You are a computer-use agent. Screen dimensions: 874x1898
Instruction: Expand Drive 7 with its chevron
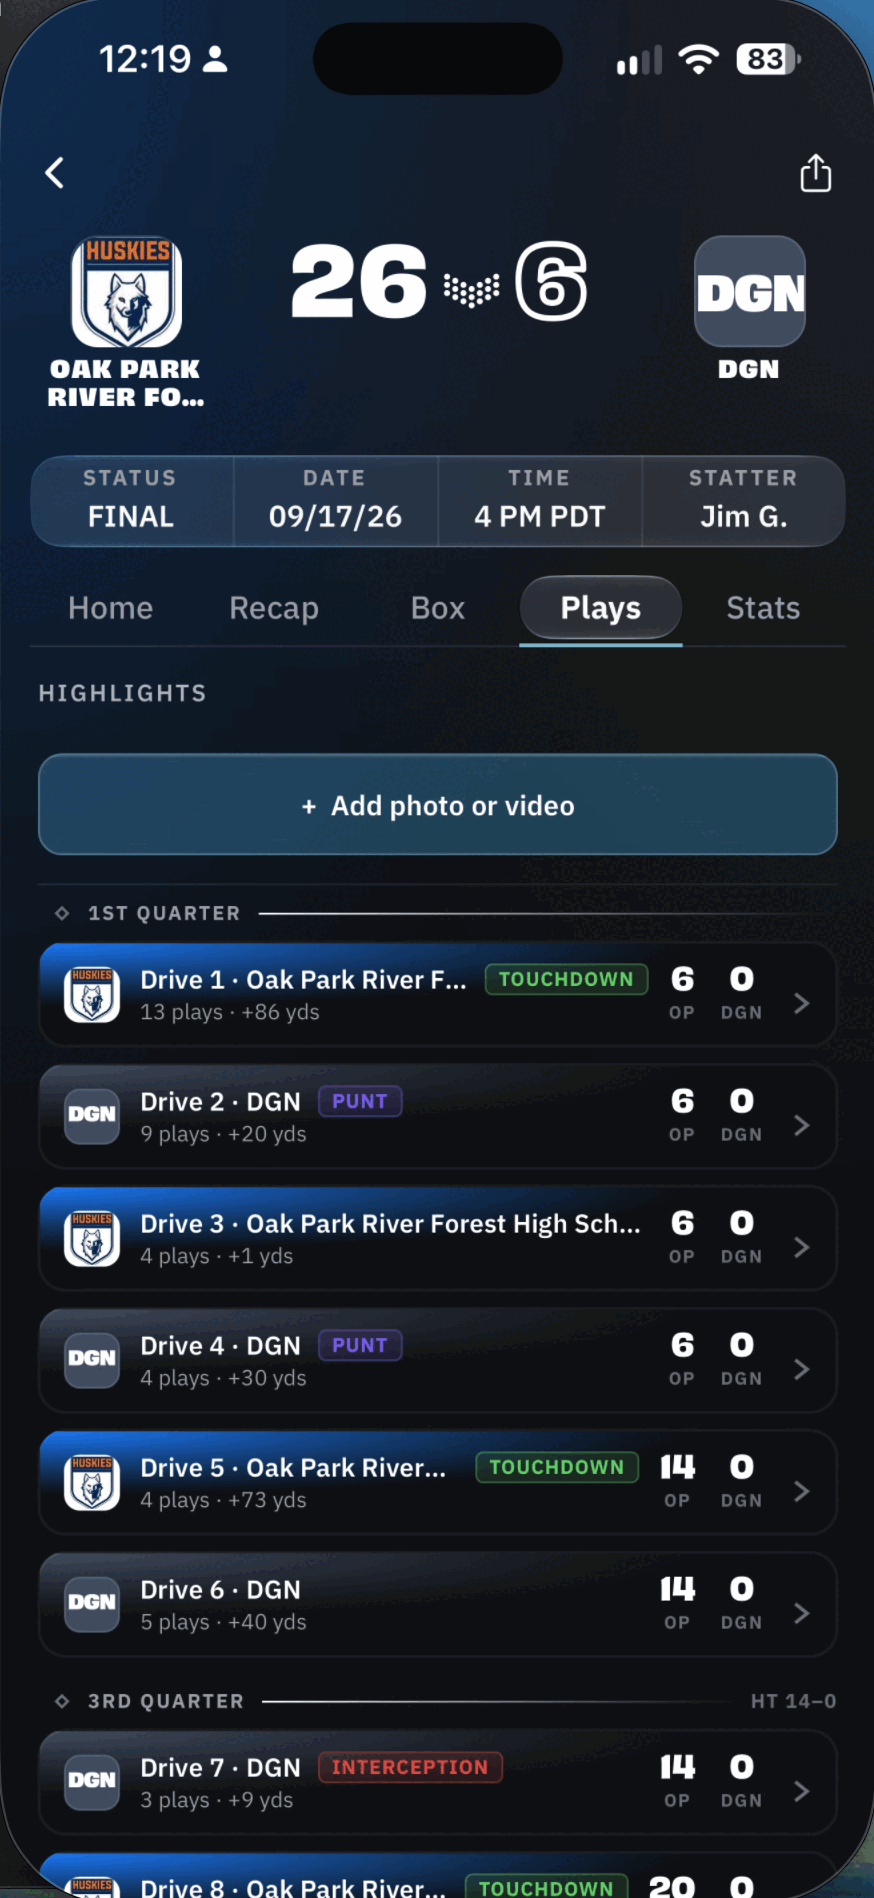click(801, 1791)
